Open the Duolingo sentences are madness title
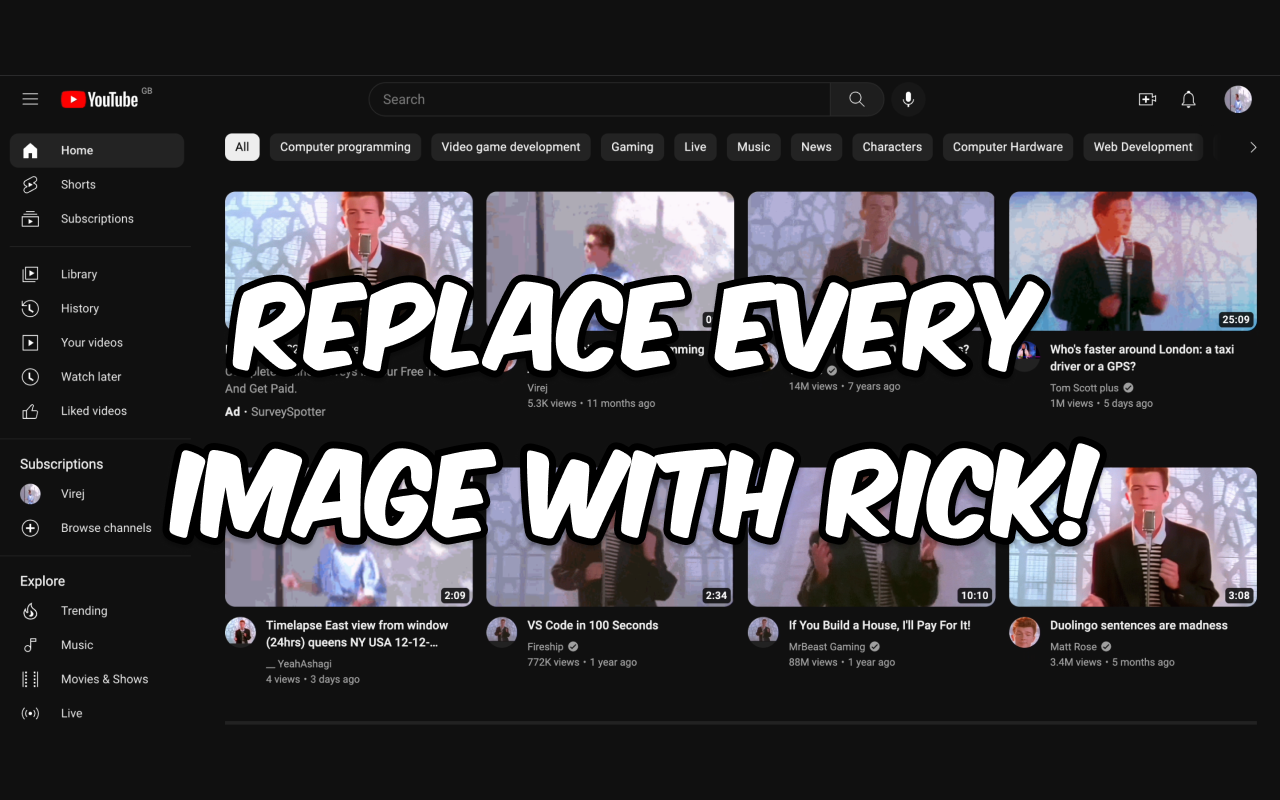Screen dimensions: 1280x800 (1139, 625)
